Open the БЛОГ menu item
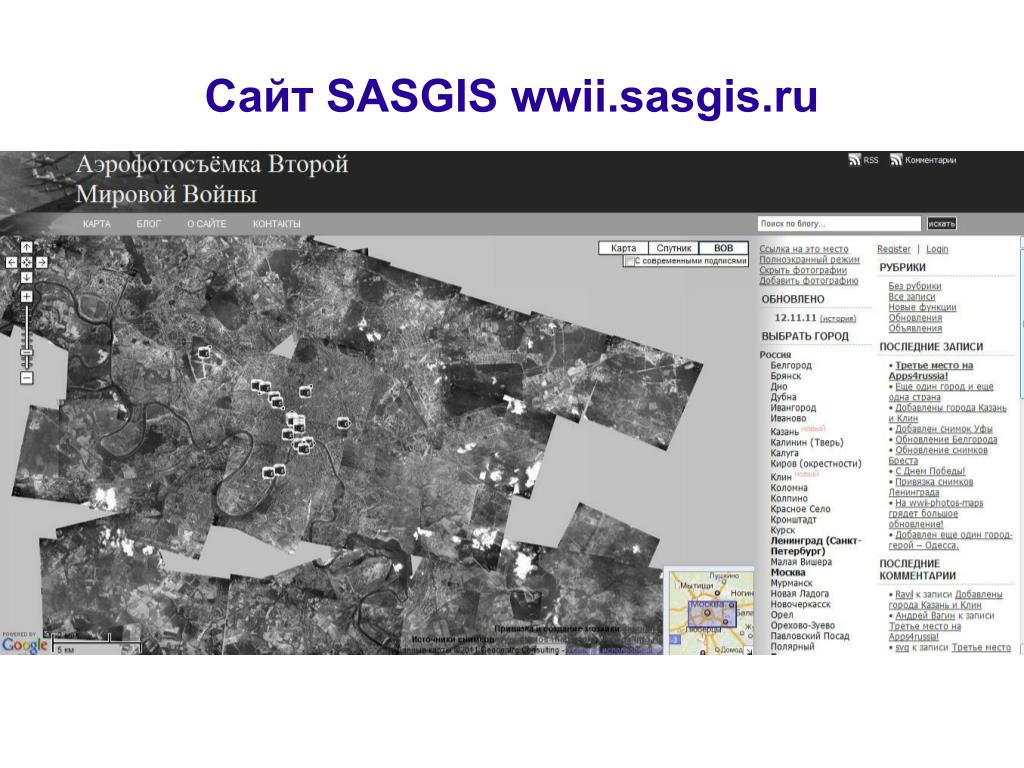This screenshot has width=1024, height=768. (x=148, y=223)
